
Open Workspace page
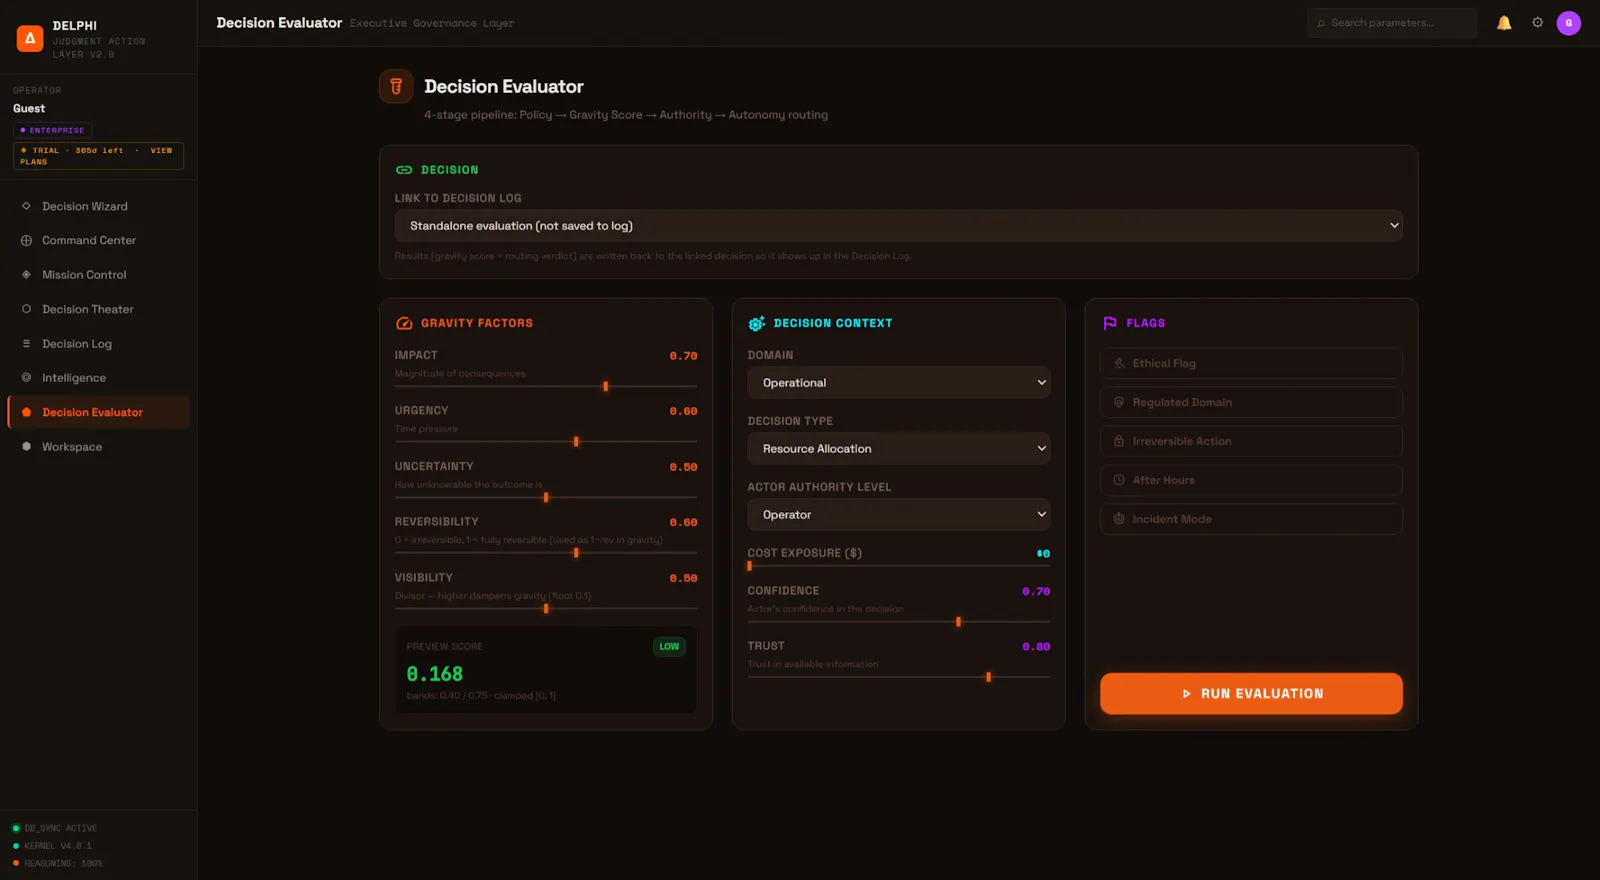tap(98, 446)
